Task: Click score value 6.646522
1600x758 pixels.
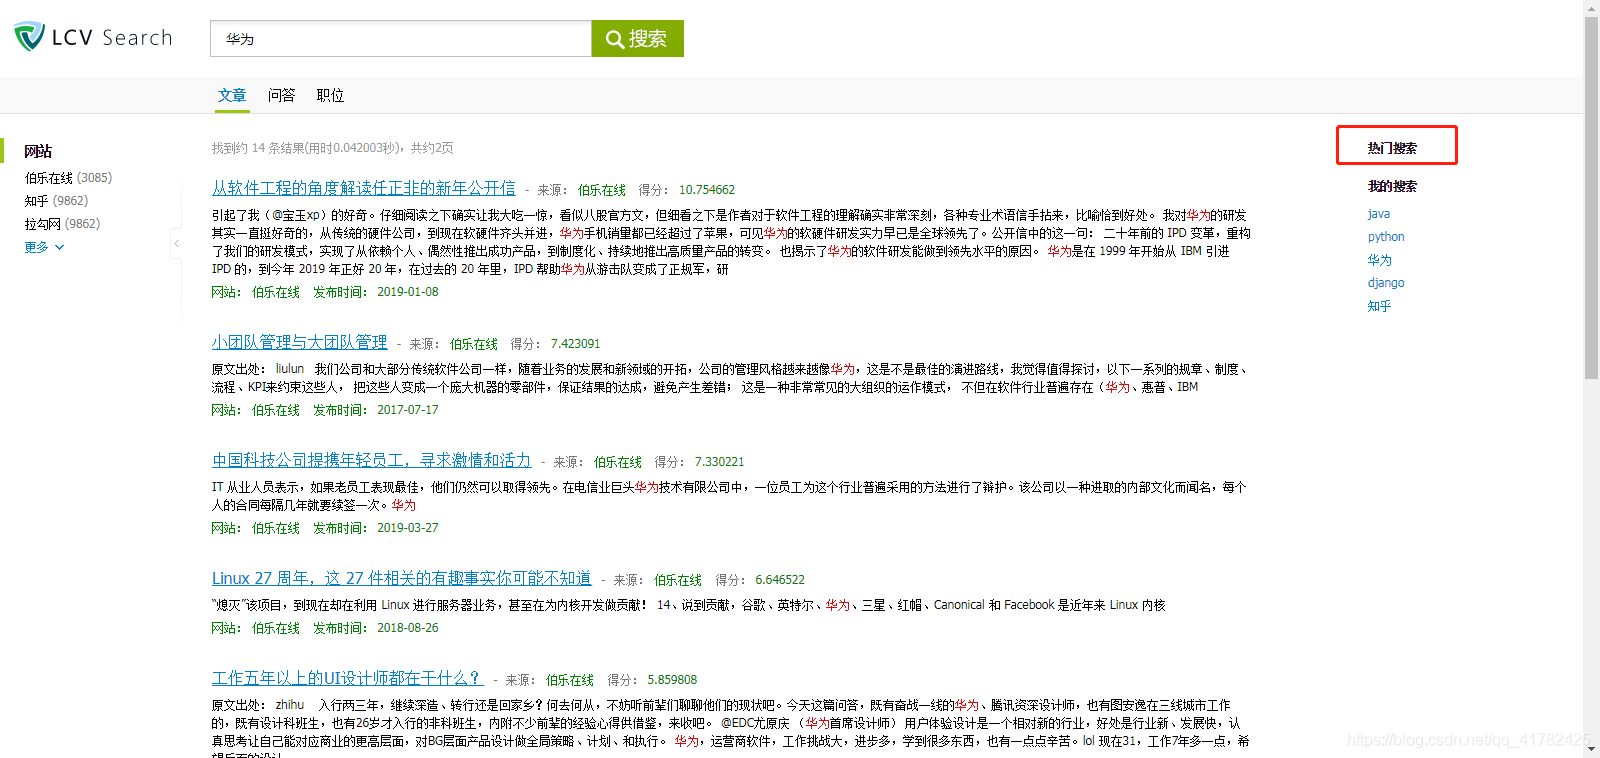Action: coord(780,580)
